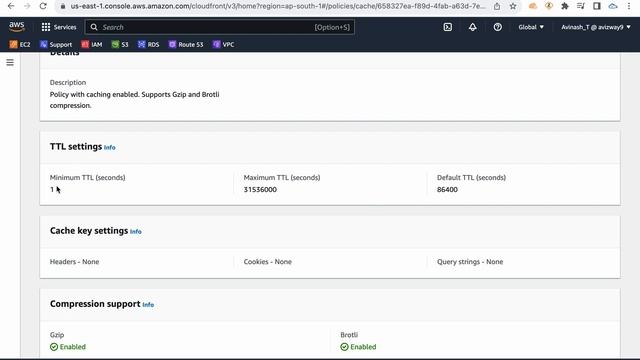Click the AWS logo home
Screen dimensions: 640x360
[17, 27]
